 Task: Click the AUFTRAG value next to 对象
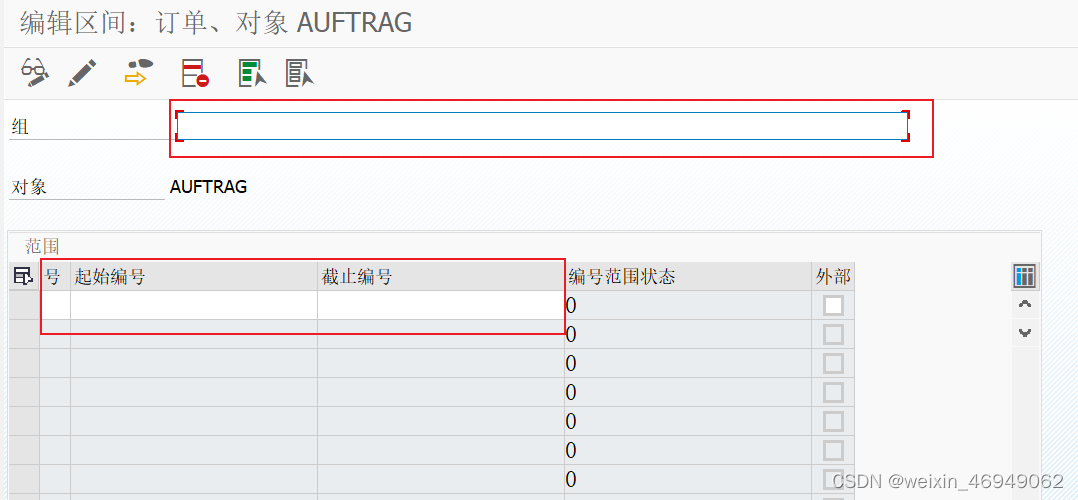click(x=208, y=186)
